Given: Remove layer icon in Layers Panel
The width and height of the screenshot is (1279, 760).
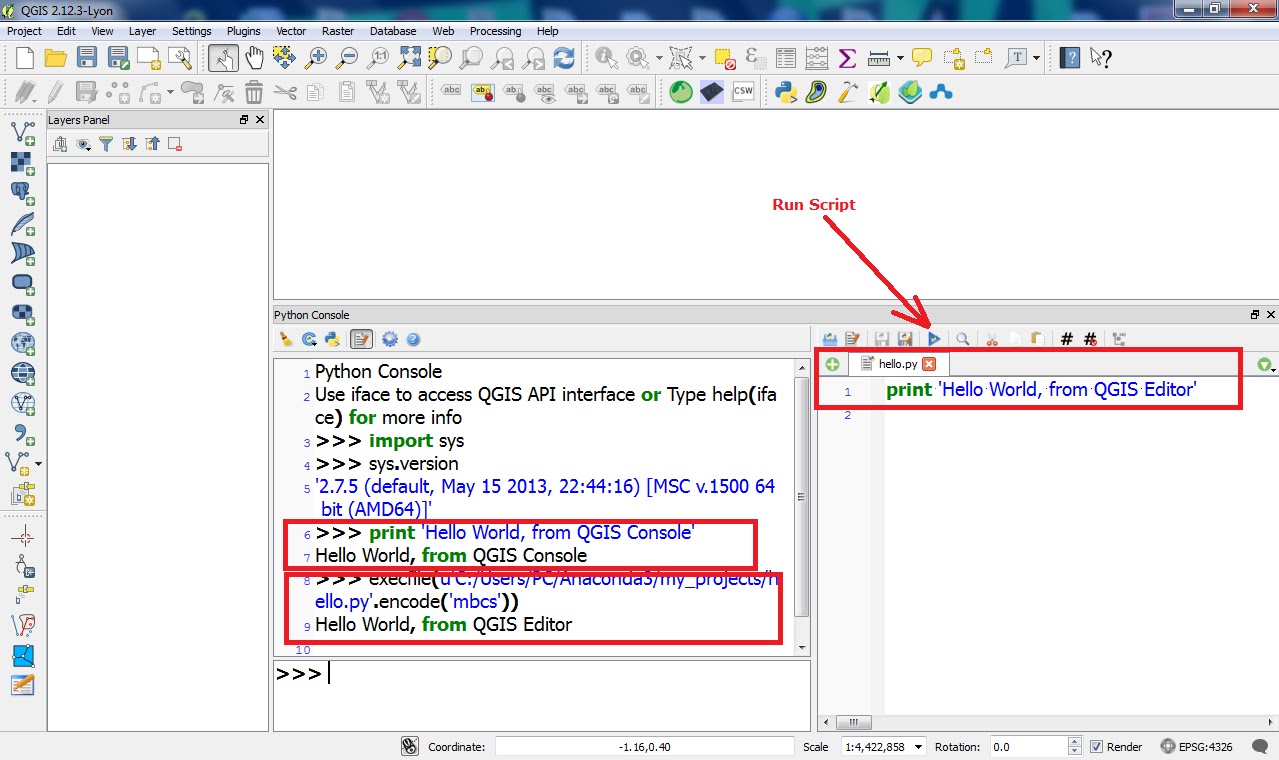Looking at the screenshot, I should click(x=175, y=145).
